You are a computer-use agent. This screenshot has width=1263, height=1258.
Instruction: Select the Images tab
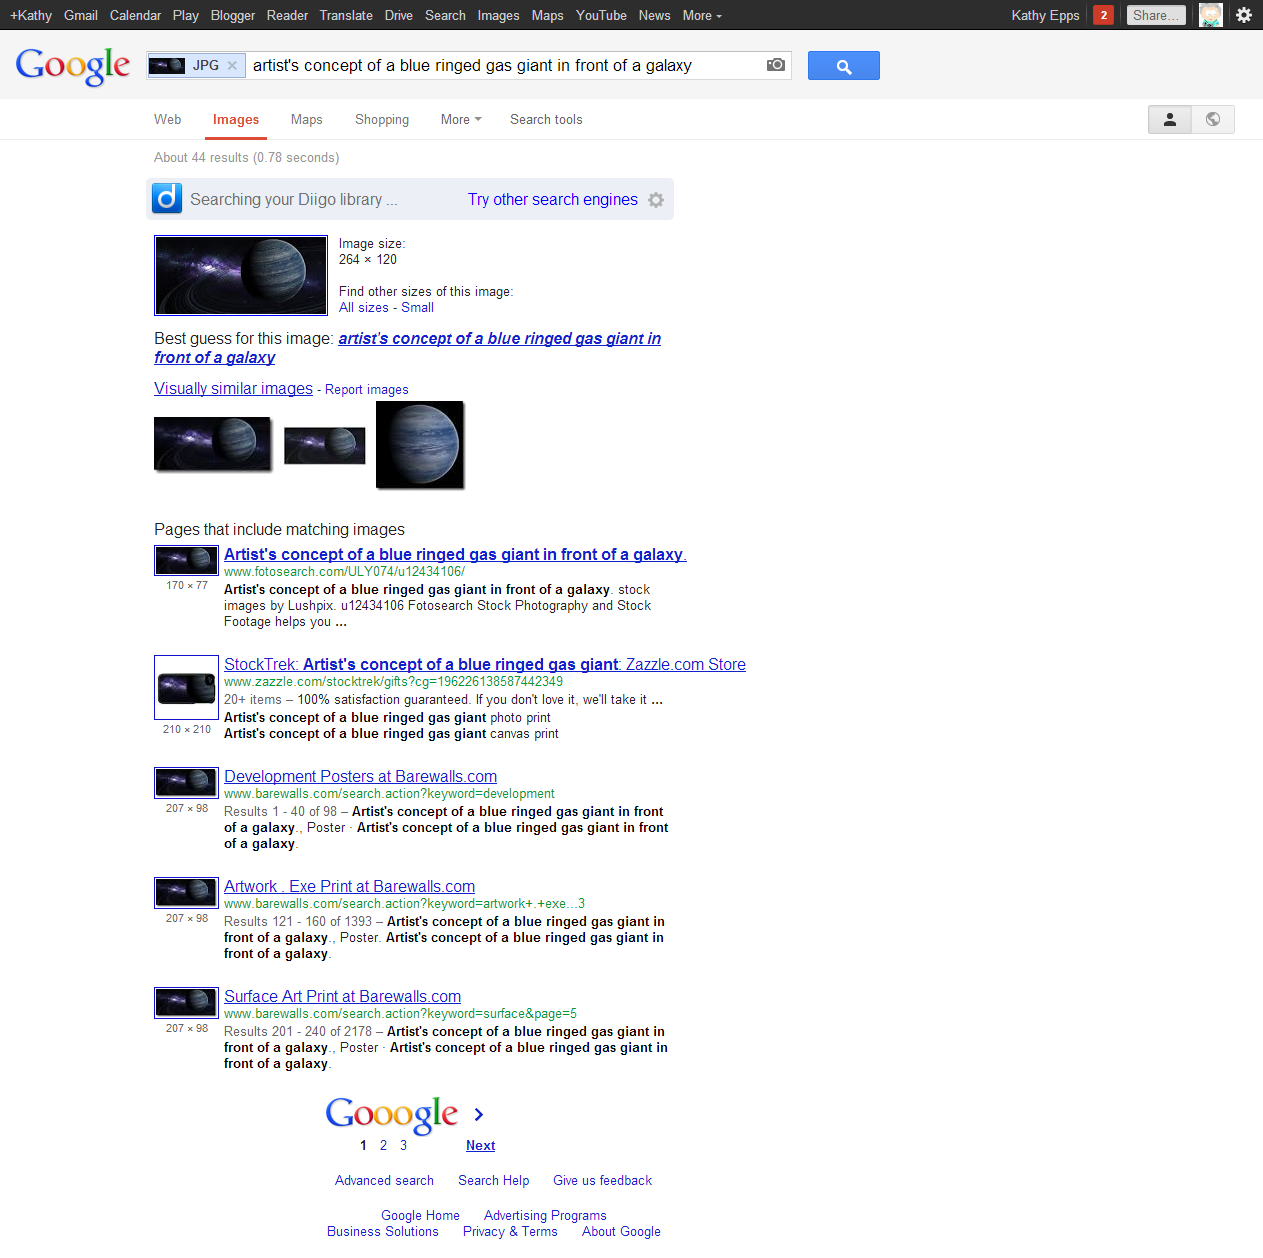tap(236, 119)
